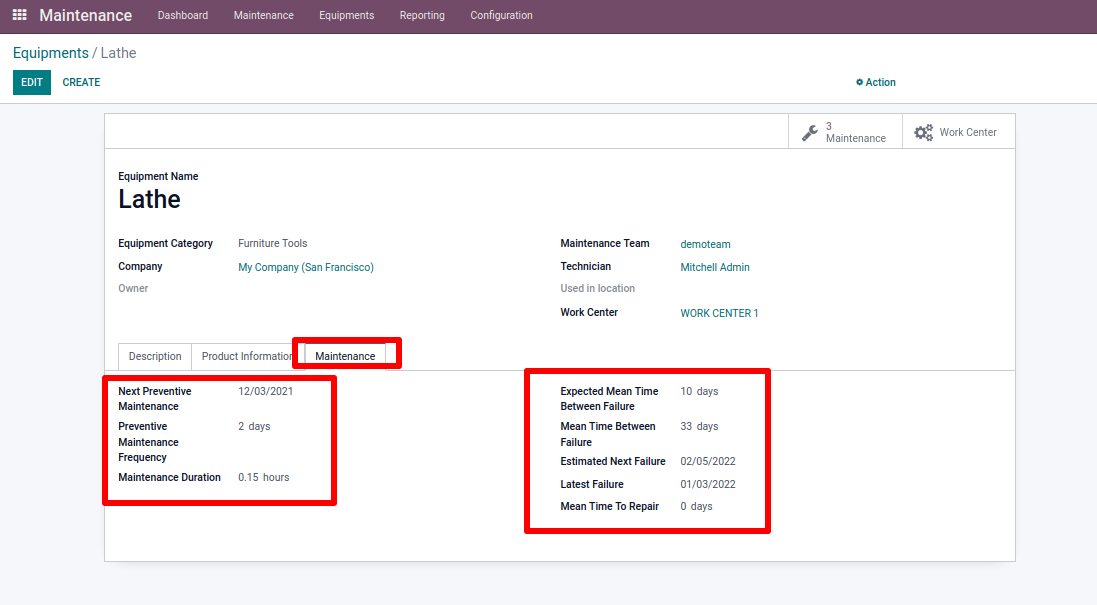This screenshot has height=605, width=1097.
Task: Click the Equipment Category label
Action: point(165,243)
